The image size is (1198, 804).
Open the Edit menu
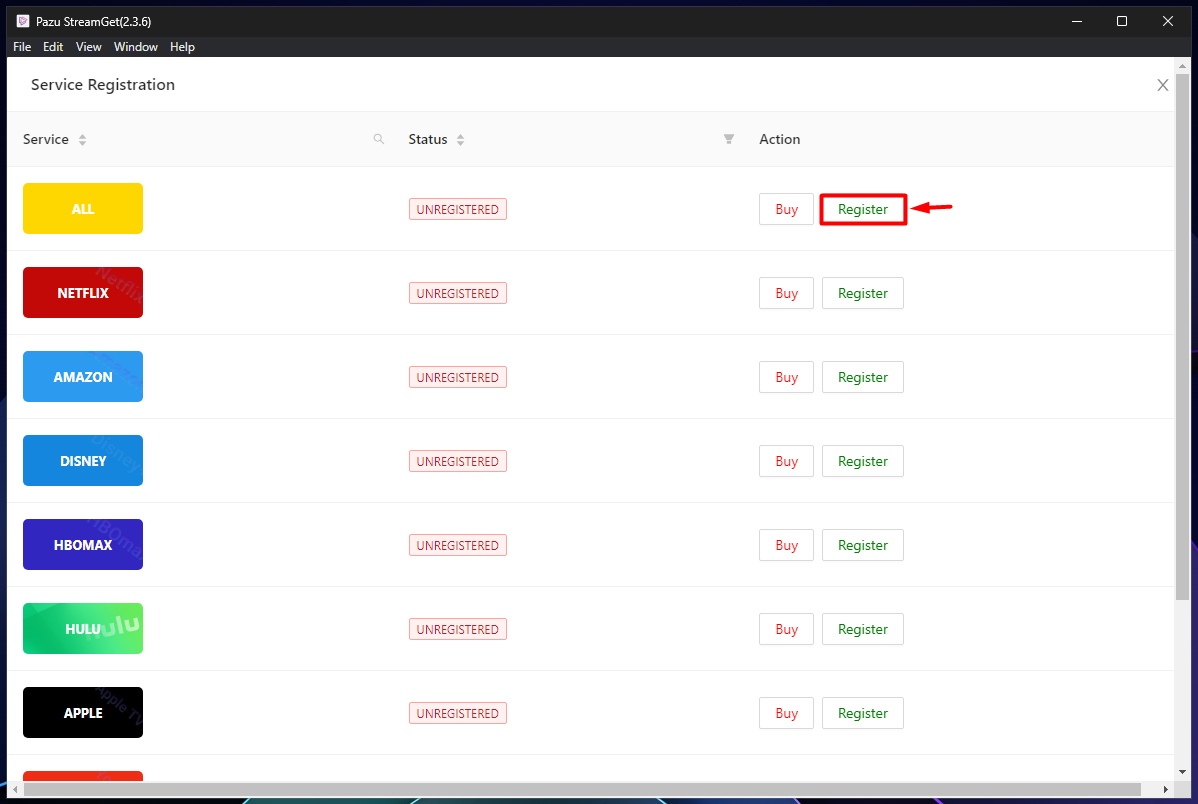(53, 47)
